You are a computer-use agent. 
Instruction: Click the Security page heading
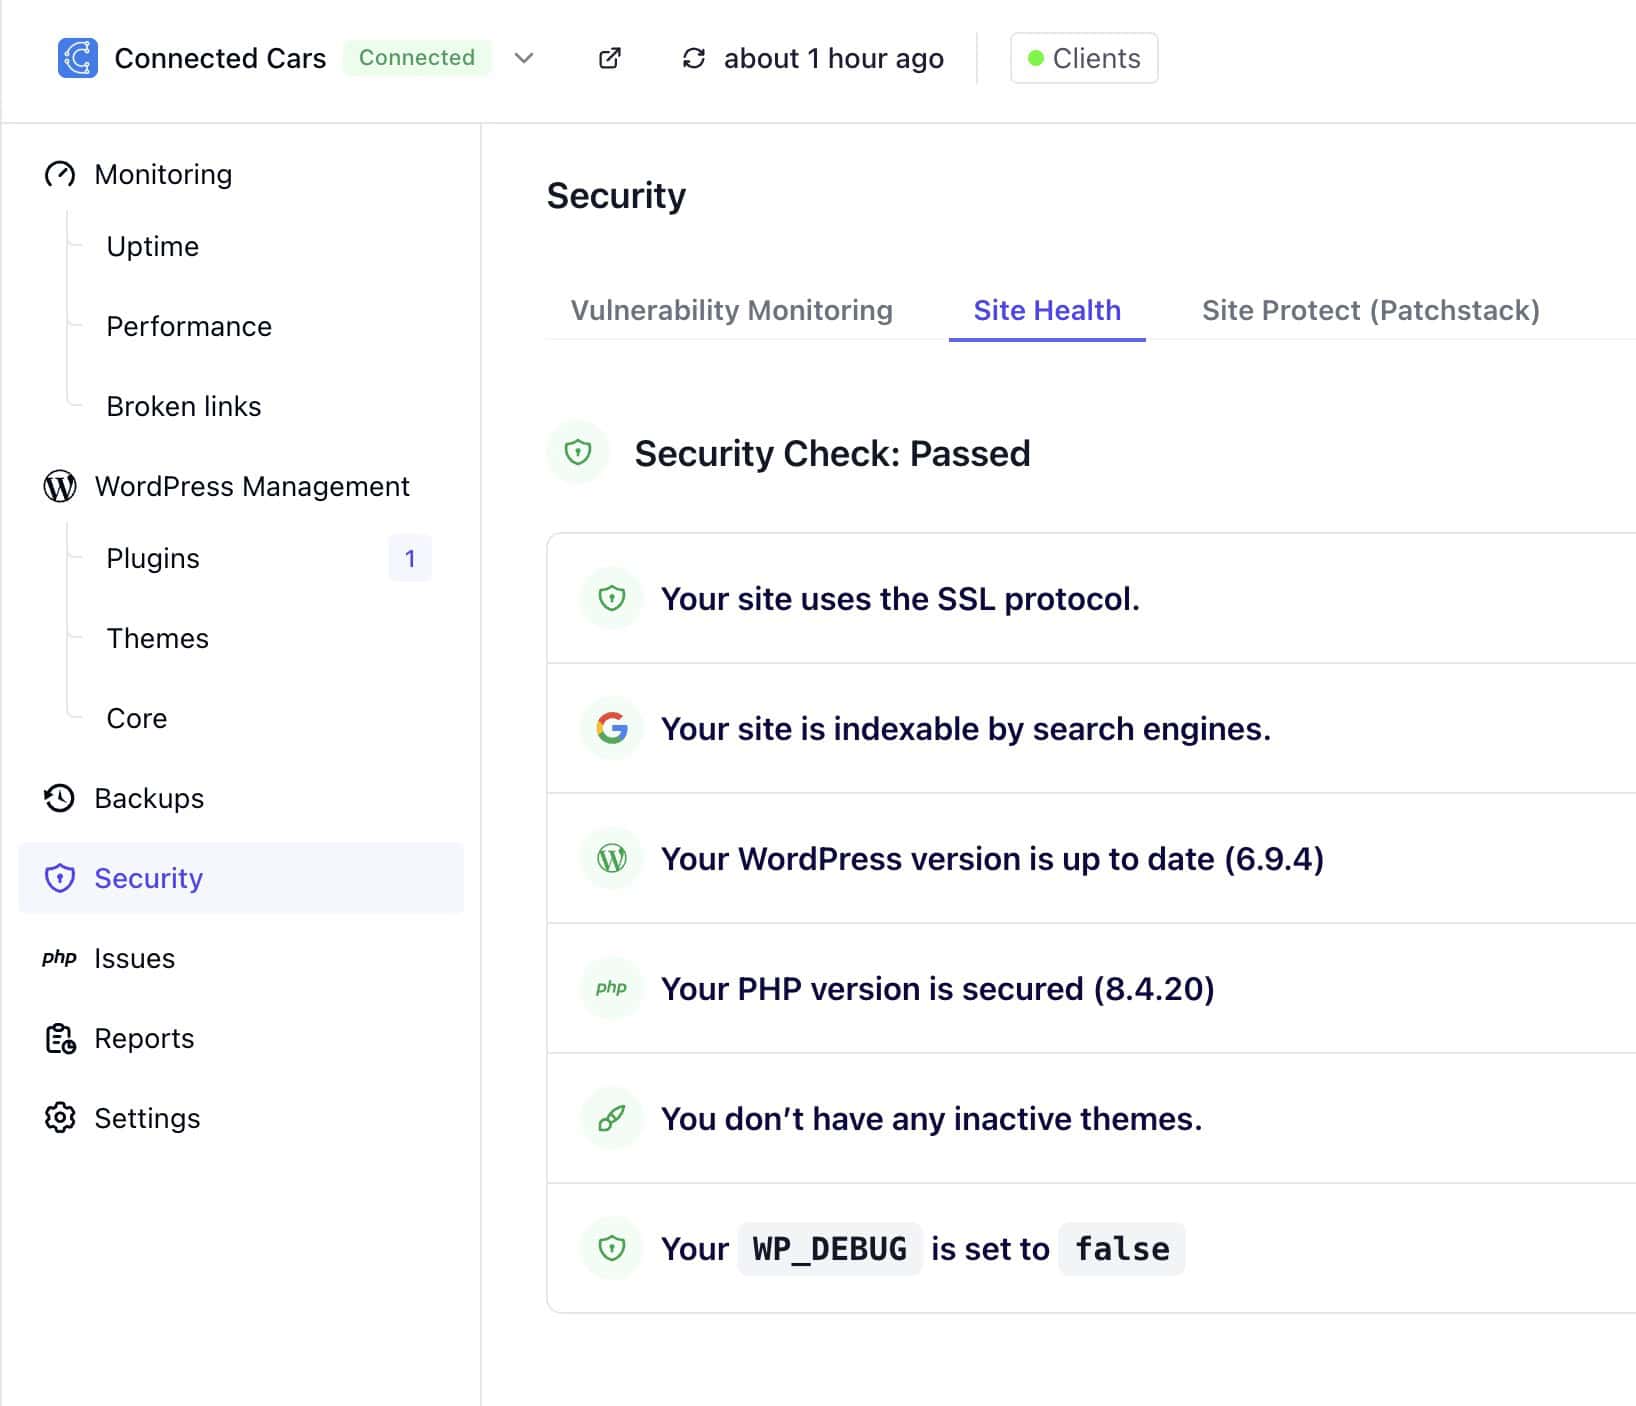(616, 195)
